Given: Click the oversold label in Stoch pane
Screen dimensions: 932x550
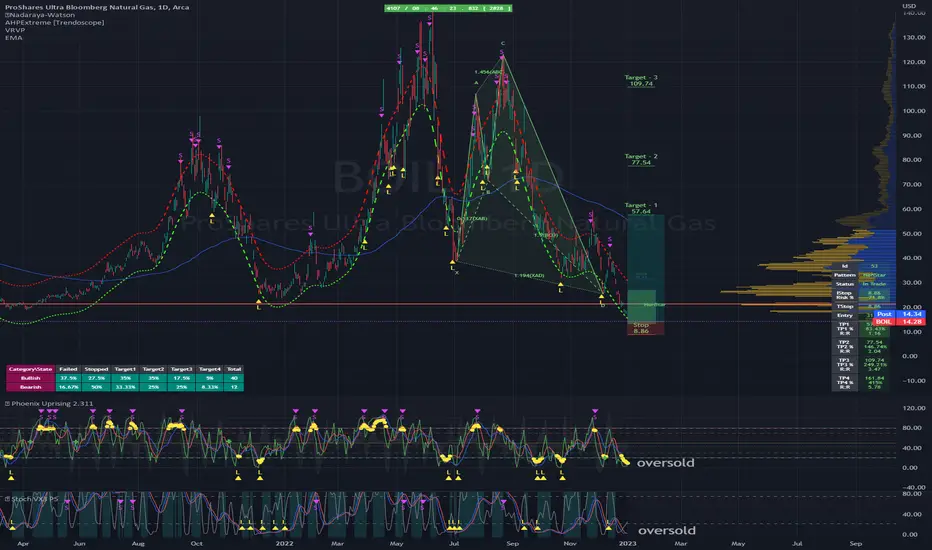Looking at the screenshot, I should click(666, 530).
